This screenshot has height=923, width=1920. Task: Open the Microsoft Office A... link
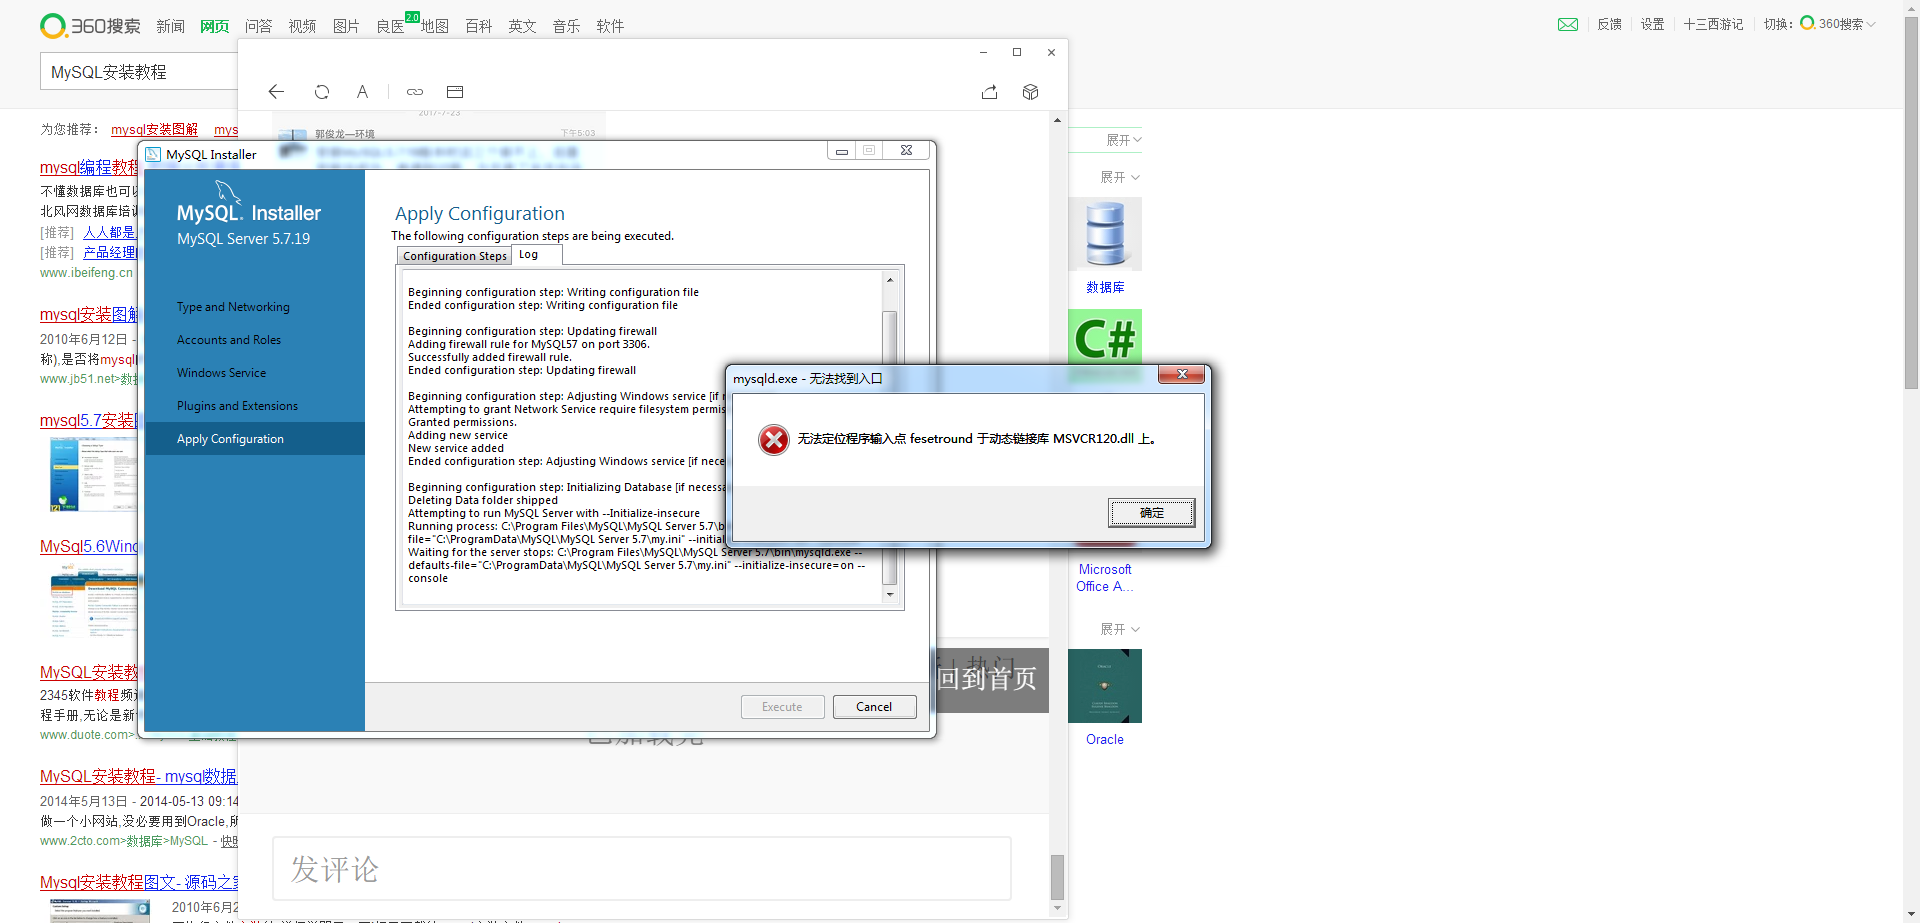[1105, 578]
